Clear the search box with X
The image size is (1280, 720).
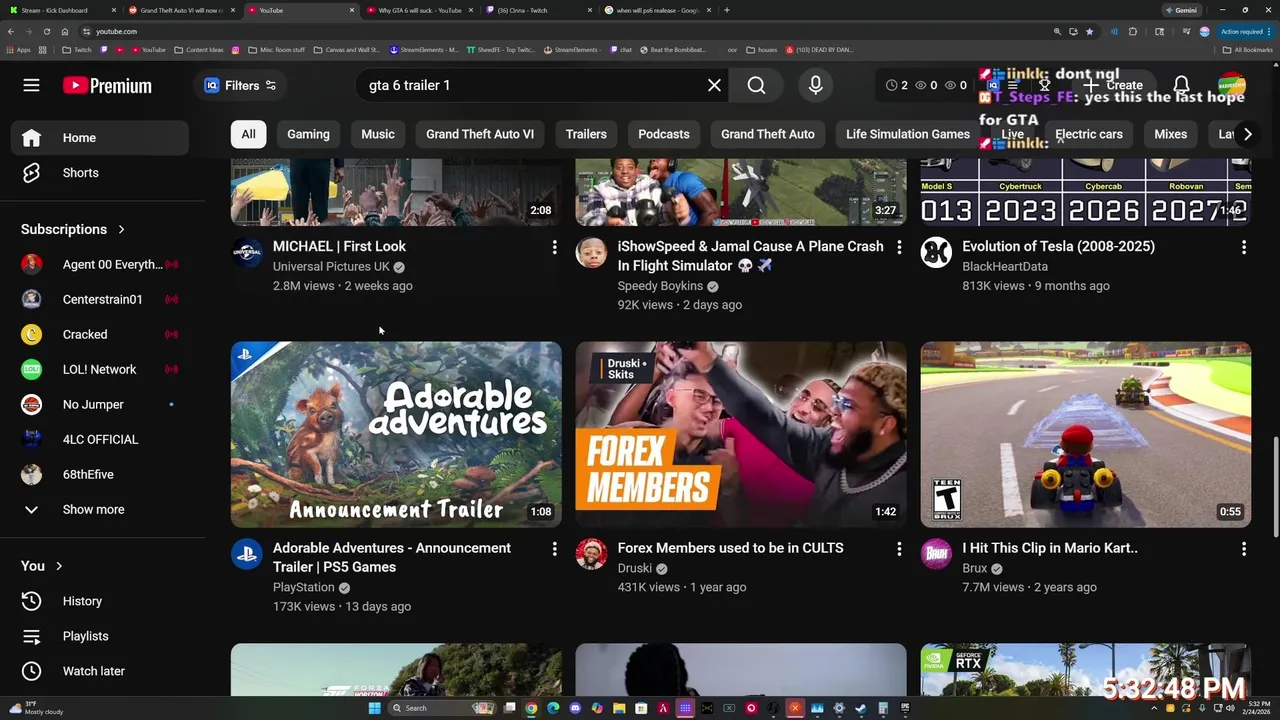[x=714, y=85]
